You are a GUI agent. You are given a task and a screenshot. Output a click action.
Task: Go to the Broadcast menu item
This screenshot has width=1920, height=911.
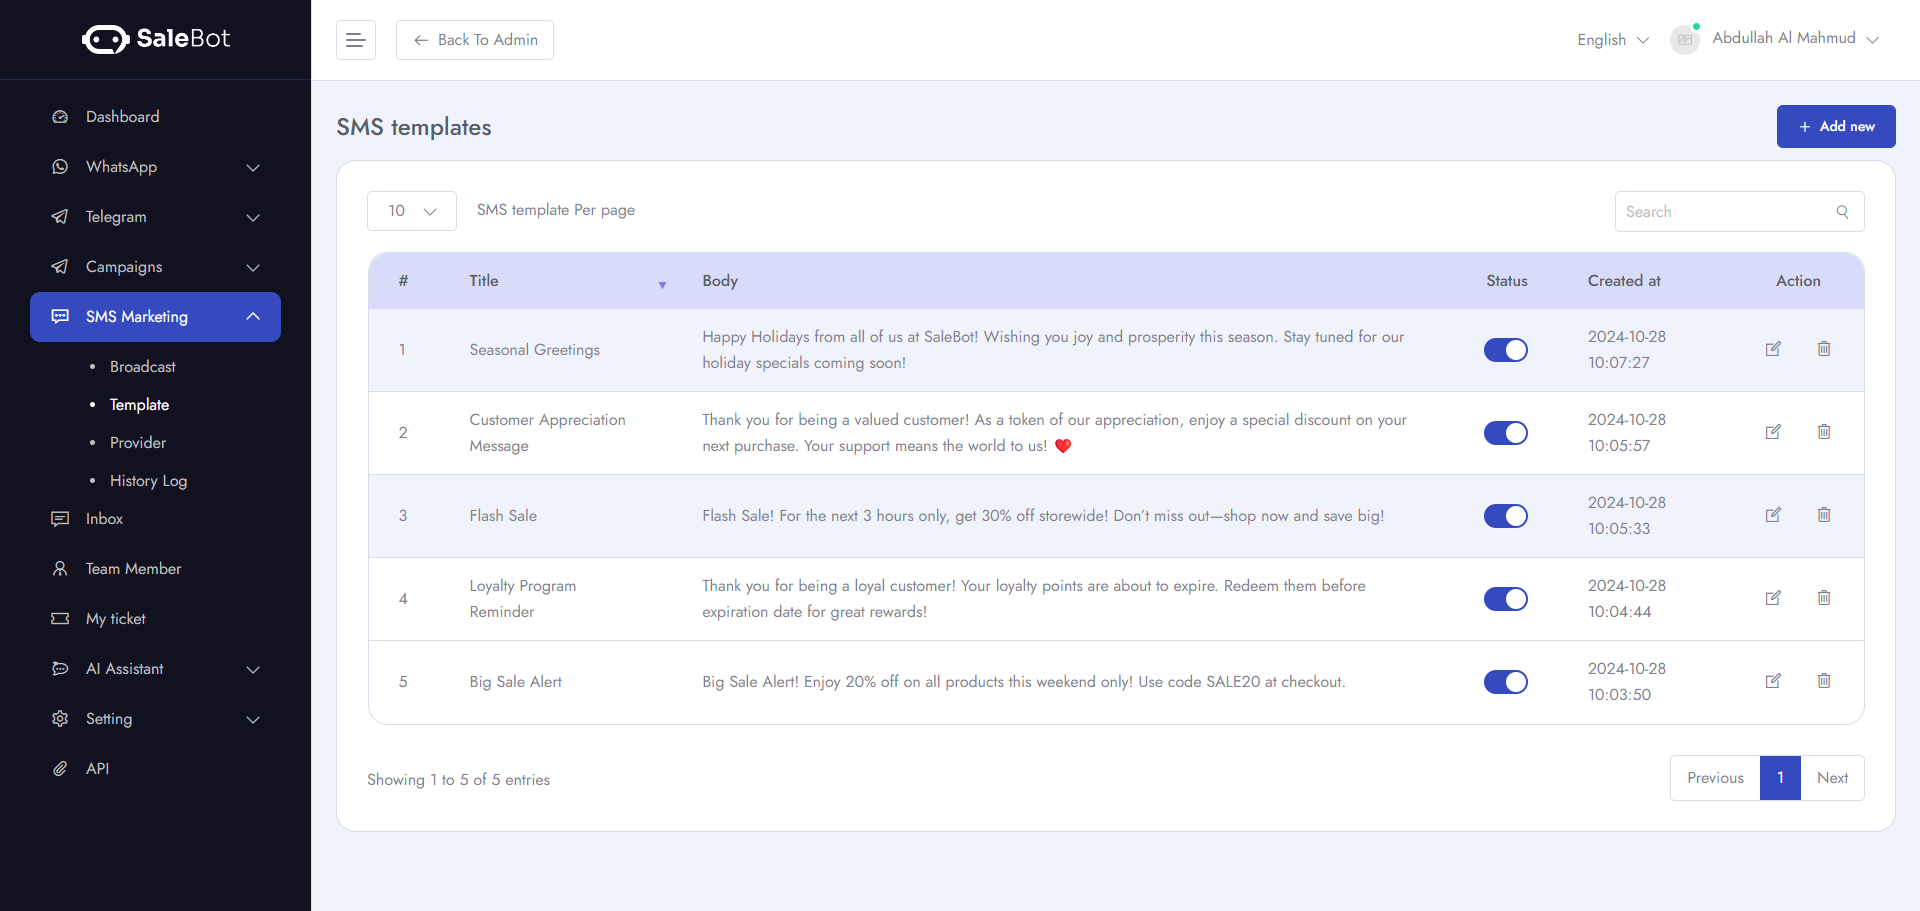click(x=141, y=366)
